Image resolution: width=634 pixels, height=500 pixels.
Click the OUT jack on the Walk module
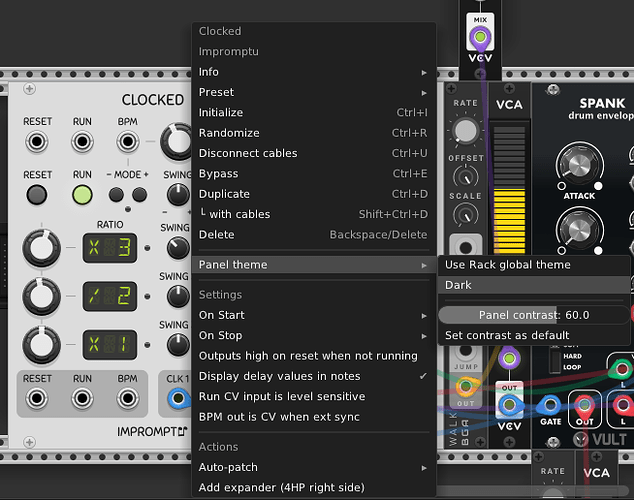tap(465, 386)
